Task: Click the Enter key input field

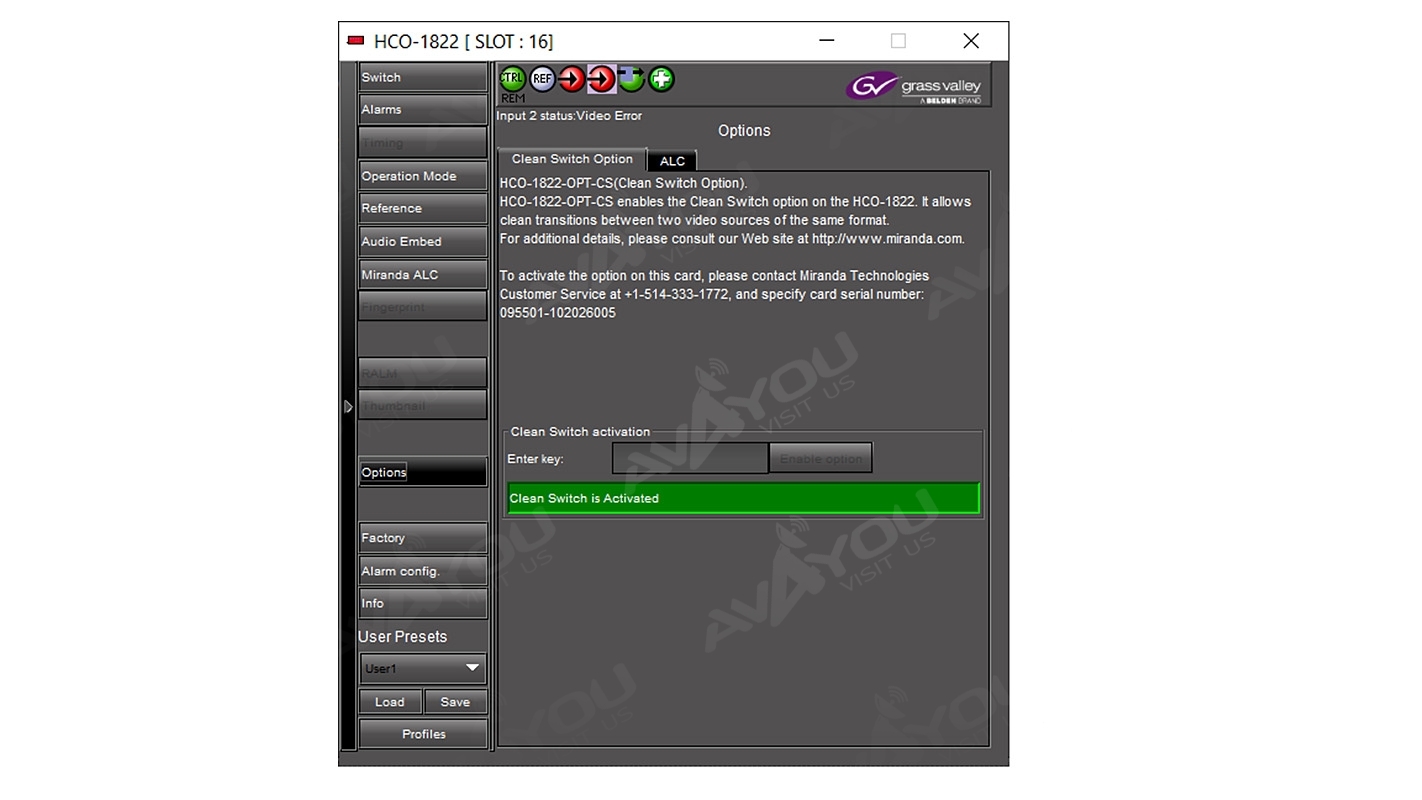Action: coord(689,459)
